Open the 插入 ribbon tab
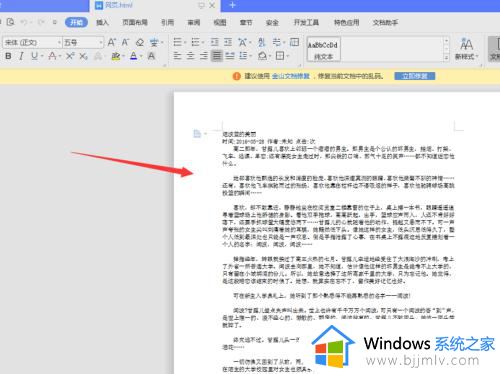This screenshot has width=500, height=374. click(x=102, y=22)
